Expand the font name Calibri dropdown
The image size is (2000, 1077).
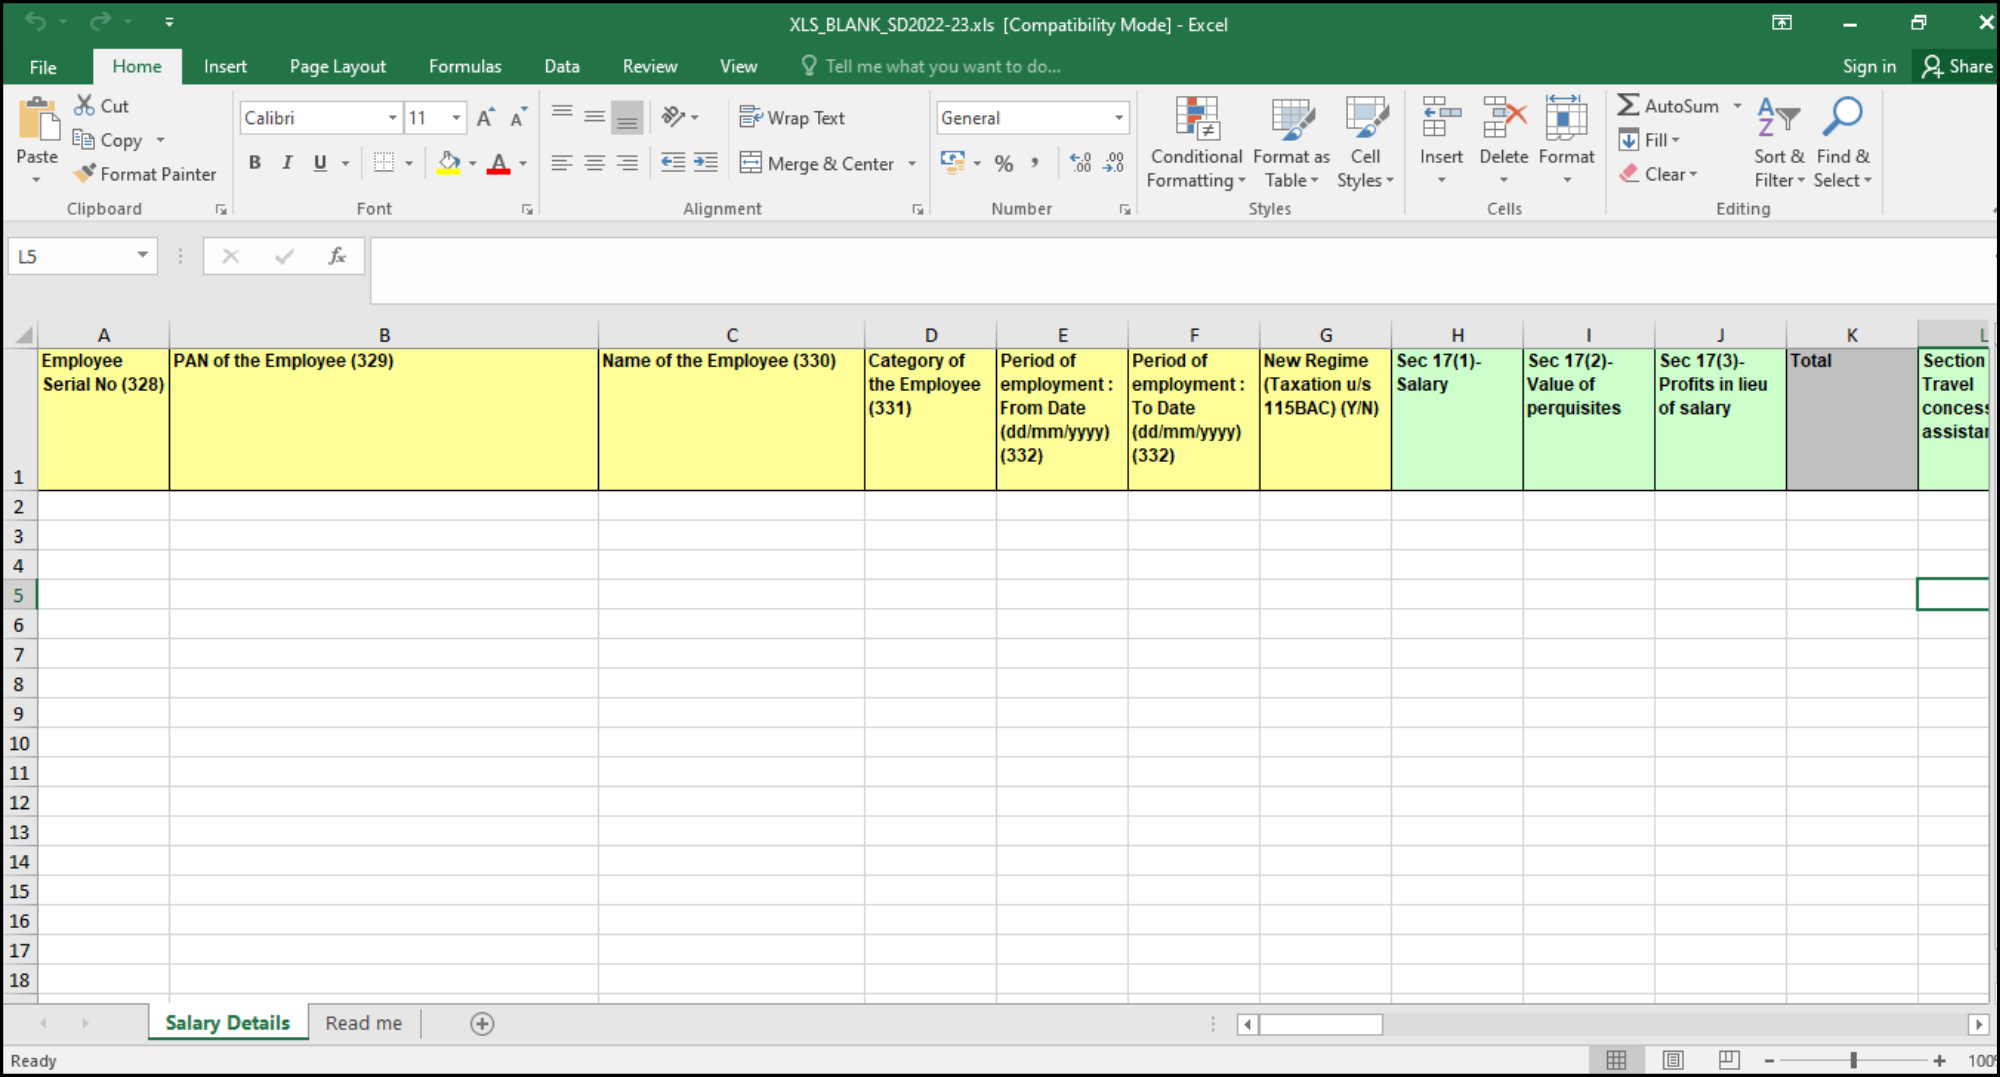[392, 118]
